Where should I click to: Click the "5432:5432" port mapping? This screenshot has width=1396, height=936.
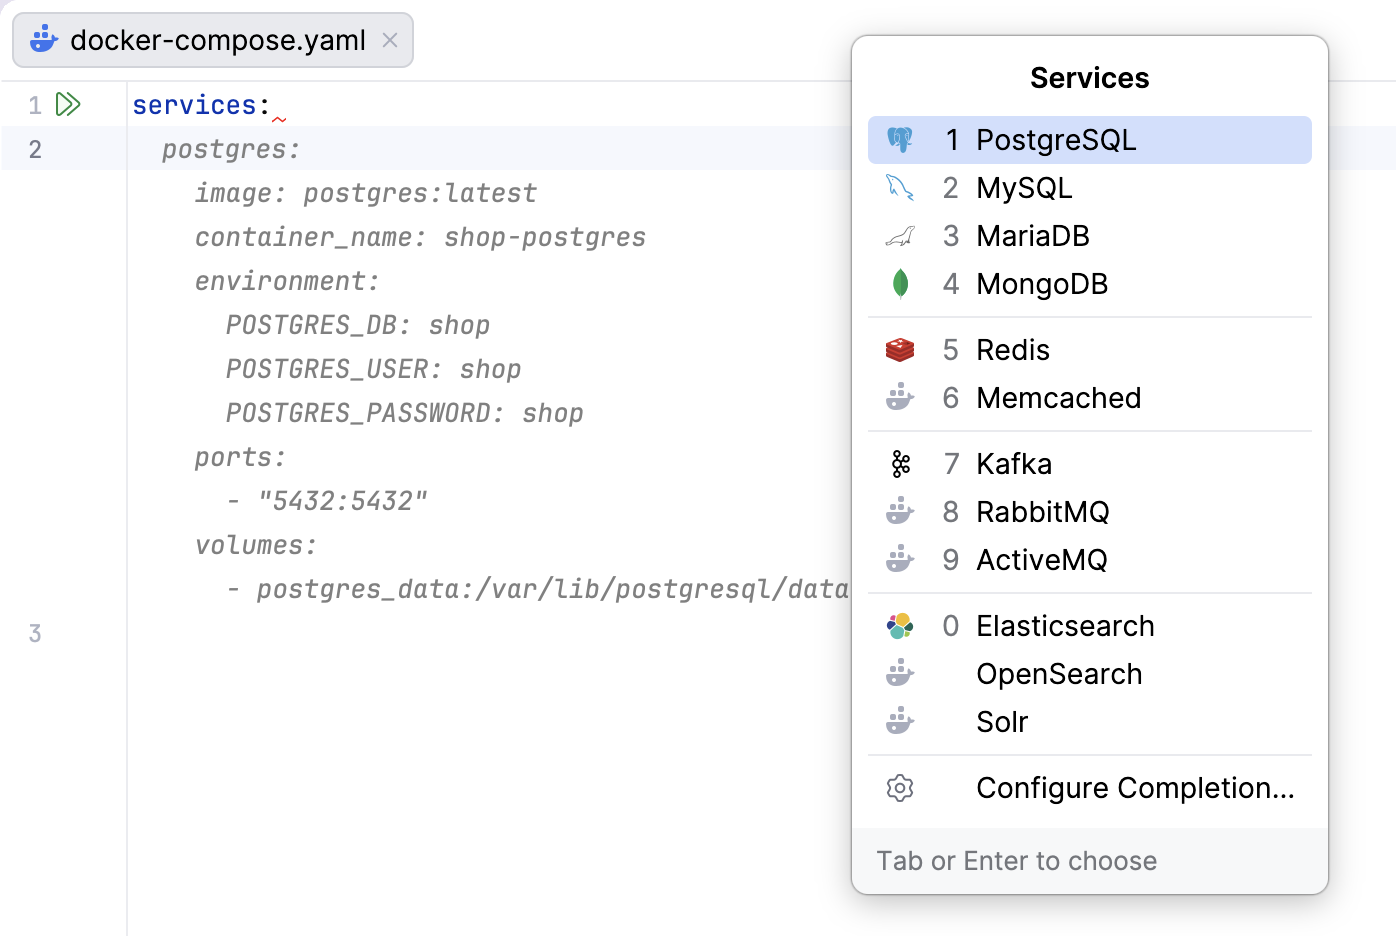click(x=342, y=501)
